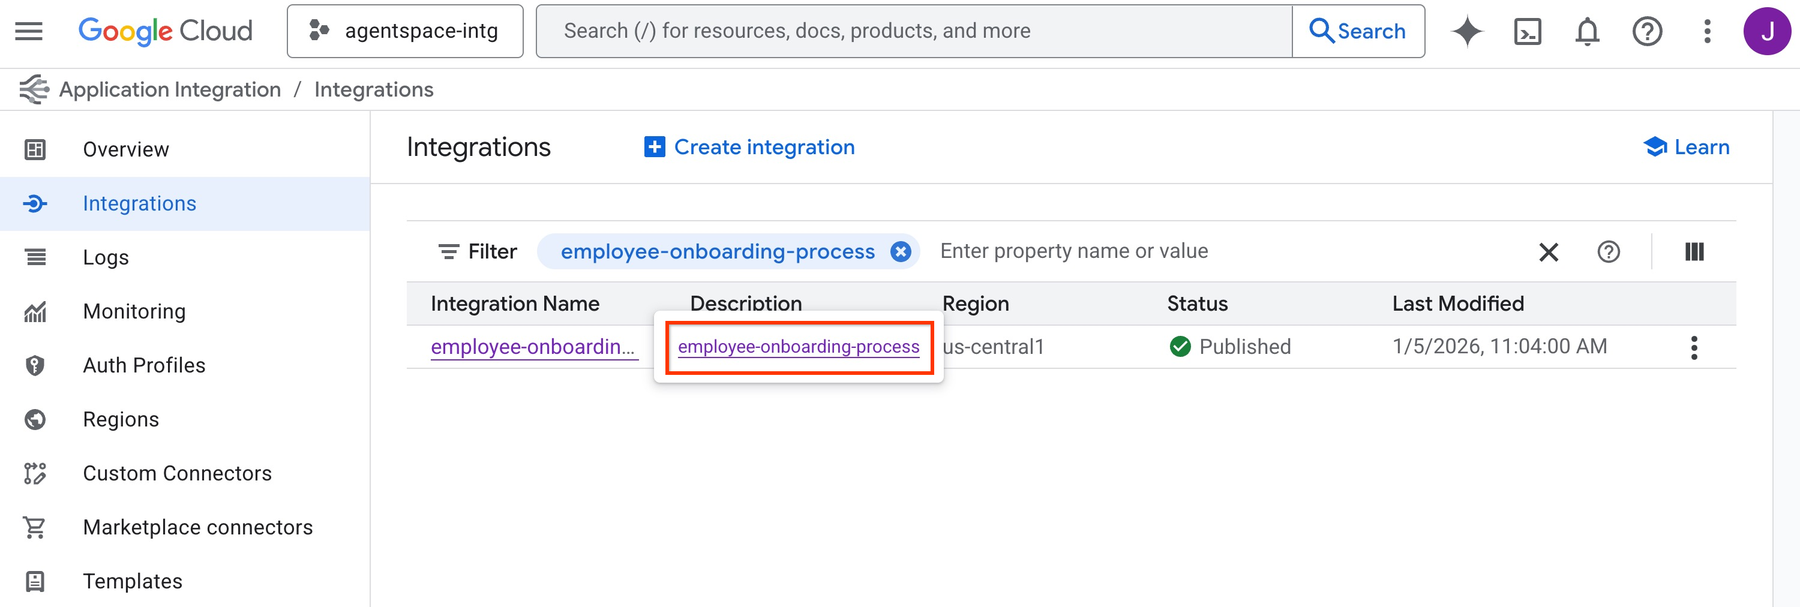The height and width of the screenshot is (607, 1800).
Task: Sort by Region column header
Action: pos(975,303)
